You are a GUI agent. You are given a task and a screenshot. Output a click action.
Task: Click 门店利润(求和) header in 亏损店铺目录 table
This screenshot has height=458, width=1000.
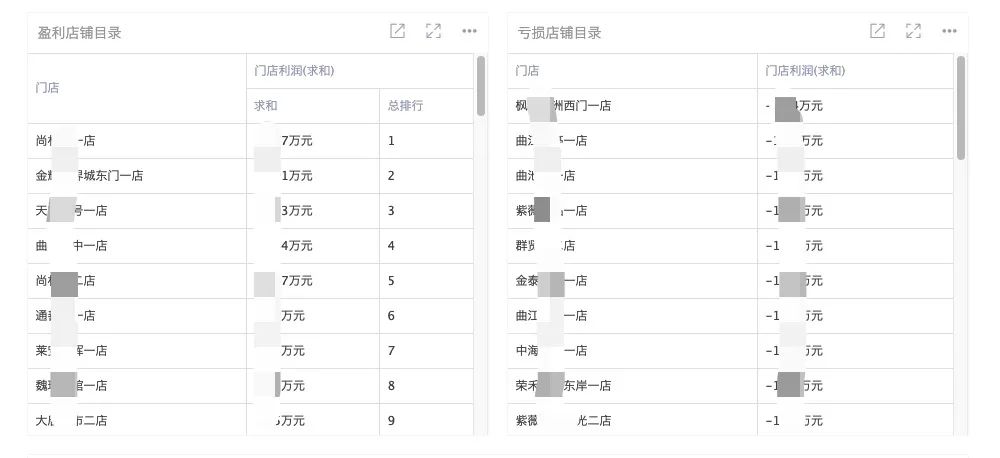805,71
